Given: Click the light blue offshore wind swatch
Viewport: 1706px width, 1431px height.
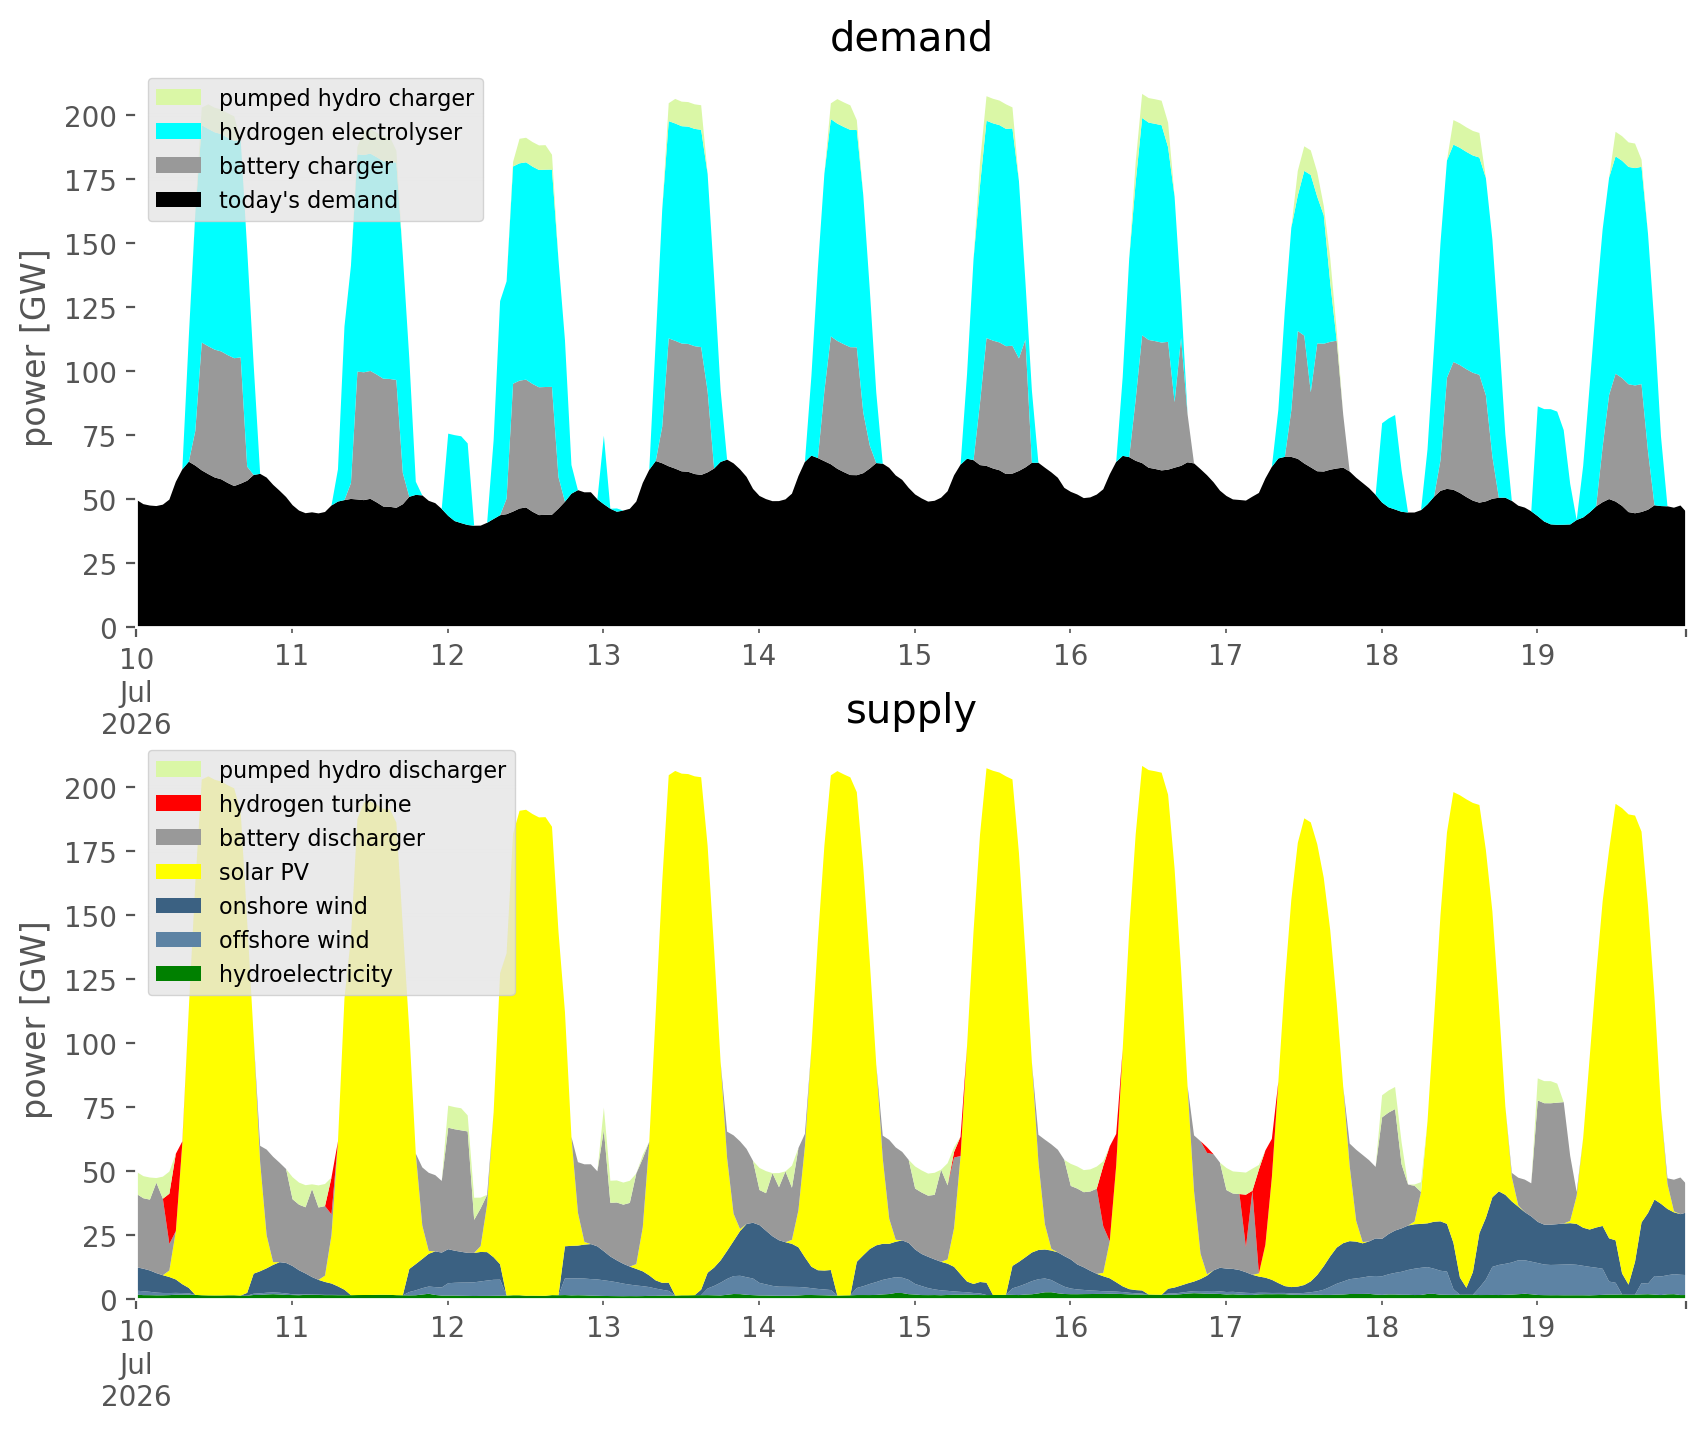Looking at the screenshot, I should tap(179, 940).
